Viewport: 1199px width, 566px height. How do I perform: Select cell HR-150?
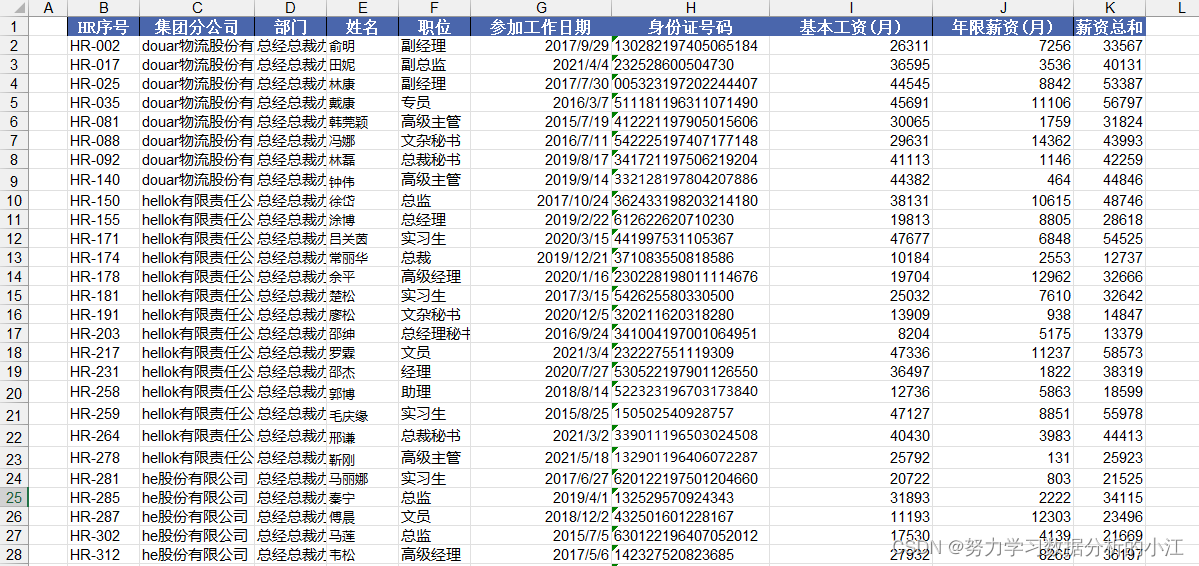click(x=103, y=200)
